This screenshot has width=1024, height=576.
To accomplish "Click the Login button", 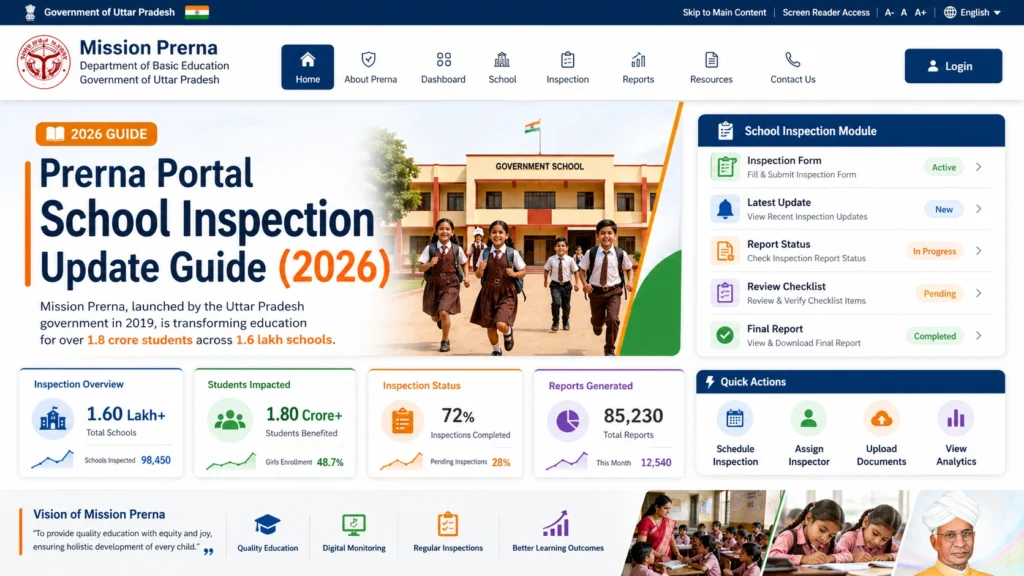I will pyautogui.click(x=953, y=66).
